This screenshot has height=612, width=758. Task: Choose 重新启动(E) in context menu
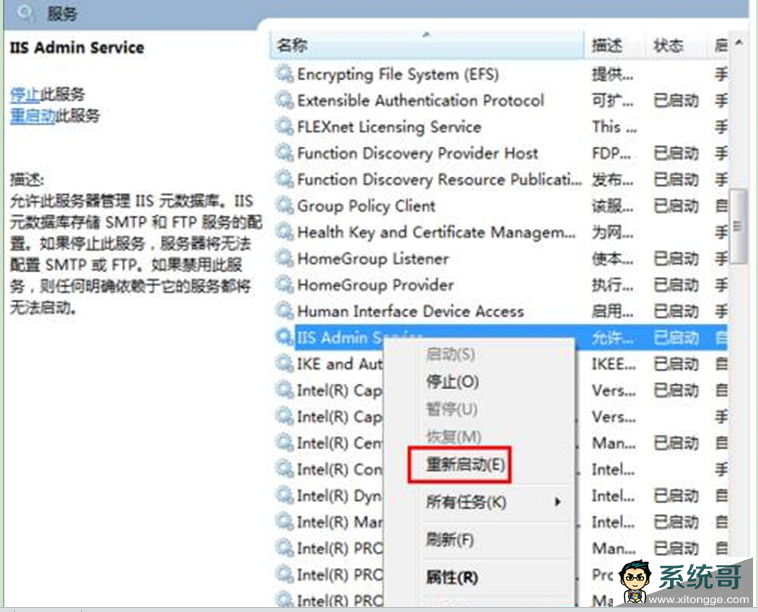click(x=465, y=465)
